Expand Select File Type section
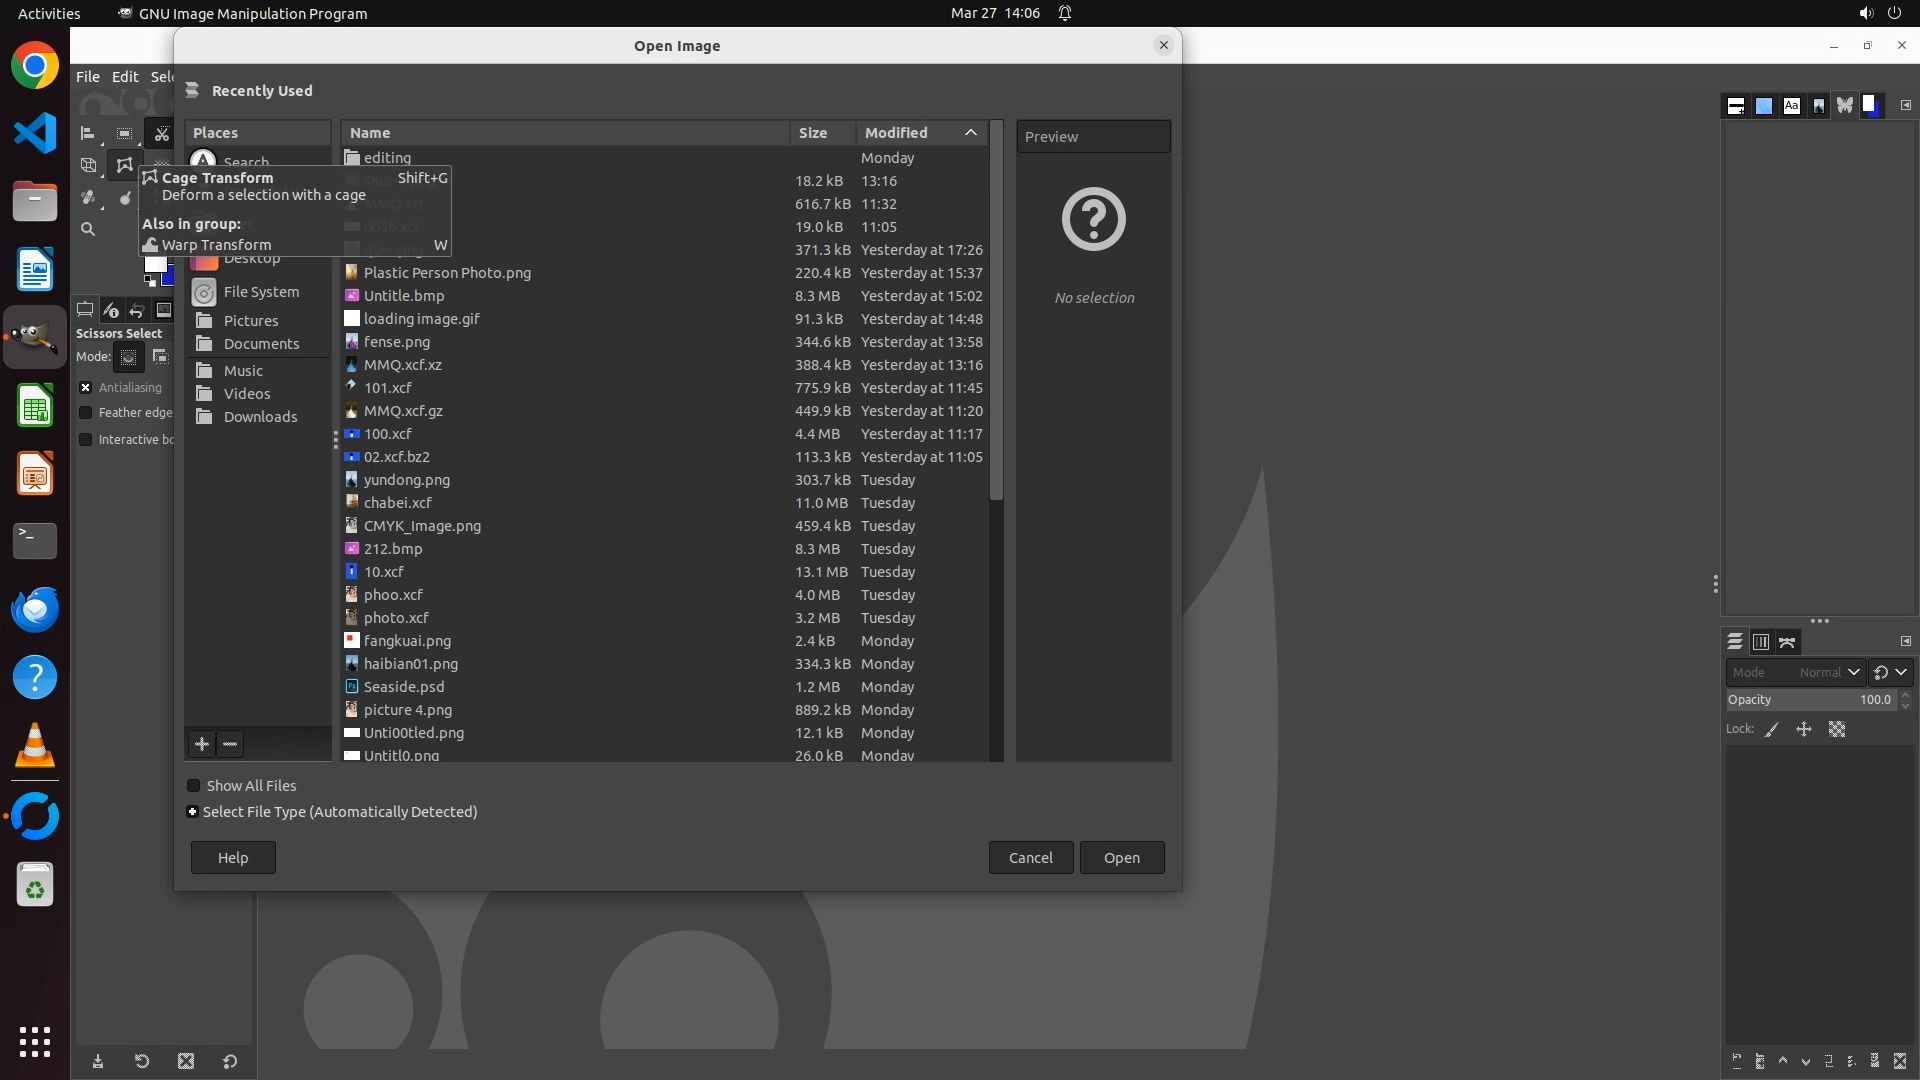 (193, 812)
